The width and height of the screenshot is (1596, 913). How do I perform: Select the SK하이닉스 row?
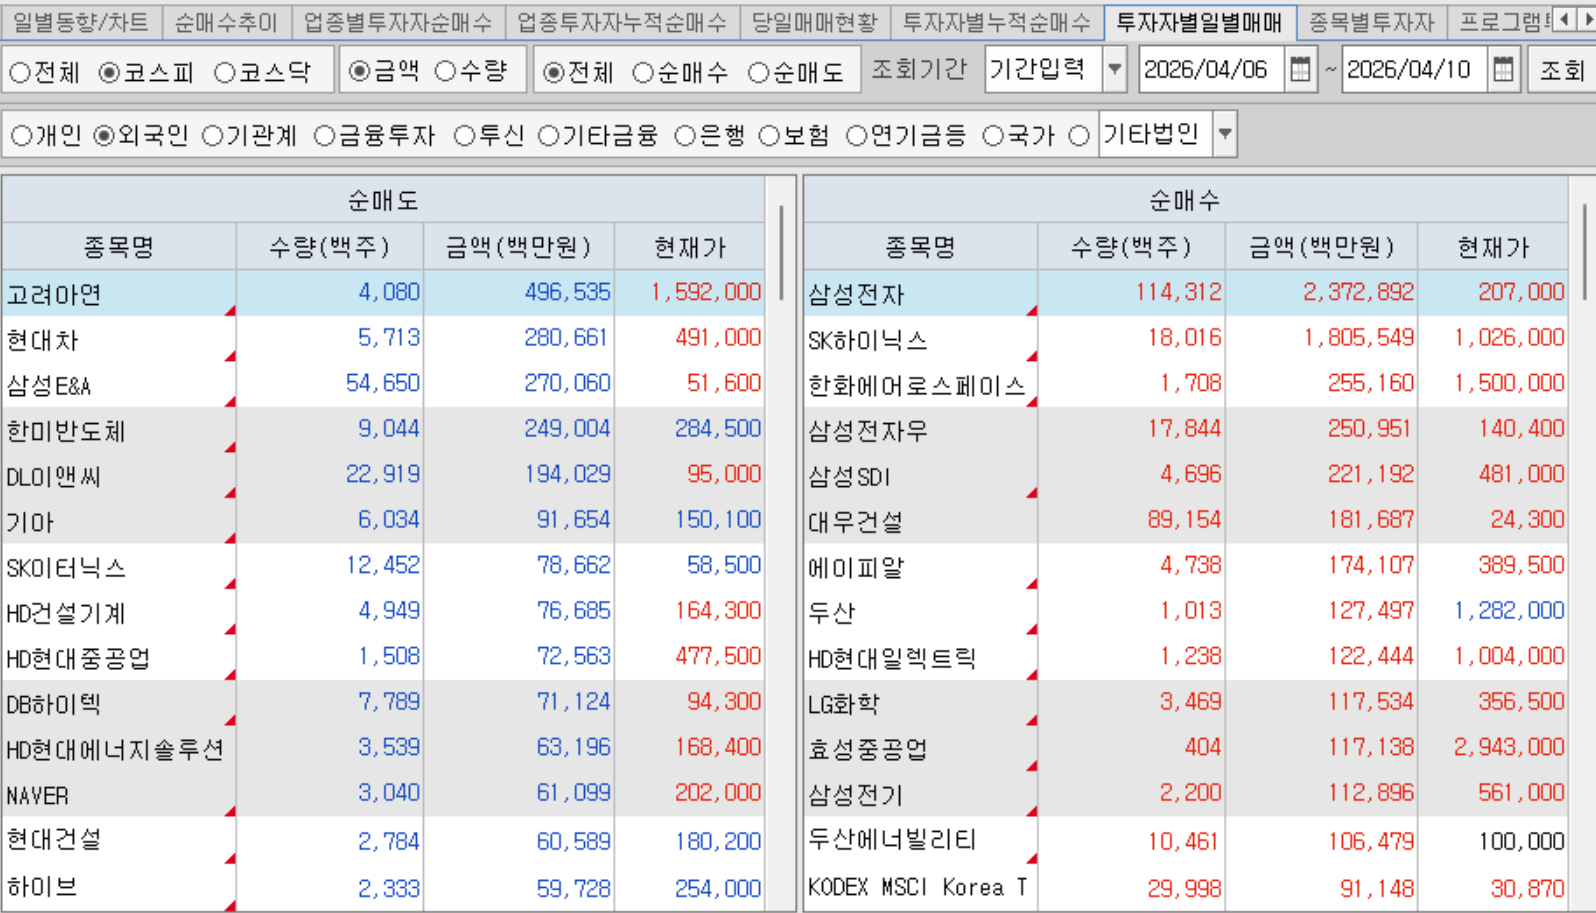[1186, 339]
